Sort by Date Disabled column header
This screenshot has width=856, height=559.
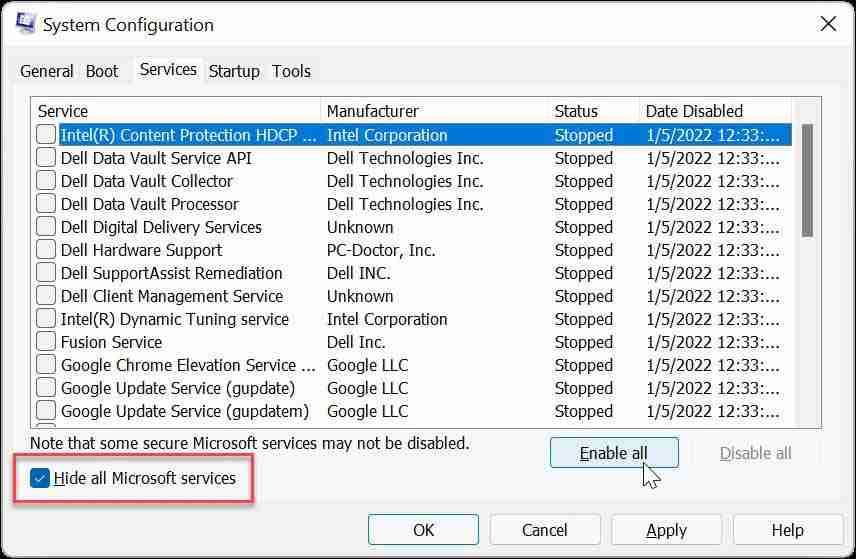point(715,111)
